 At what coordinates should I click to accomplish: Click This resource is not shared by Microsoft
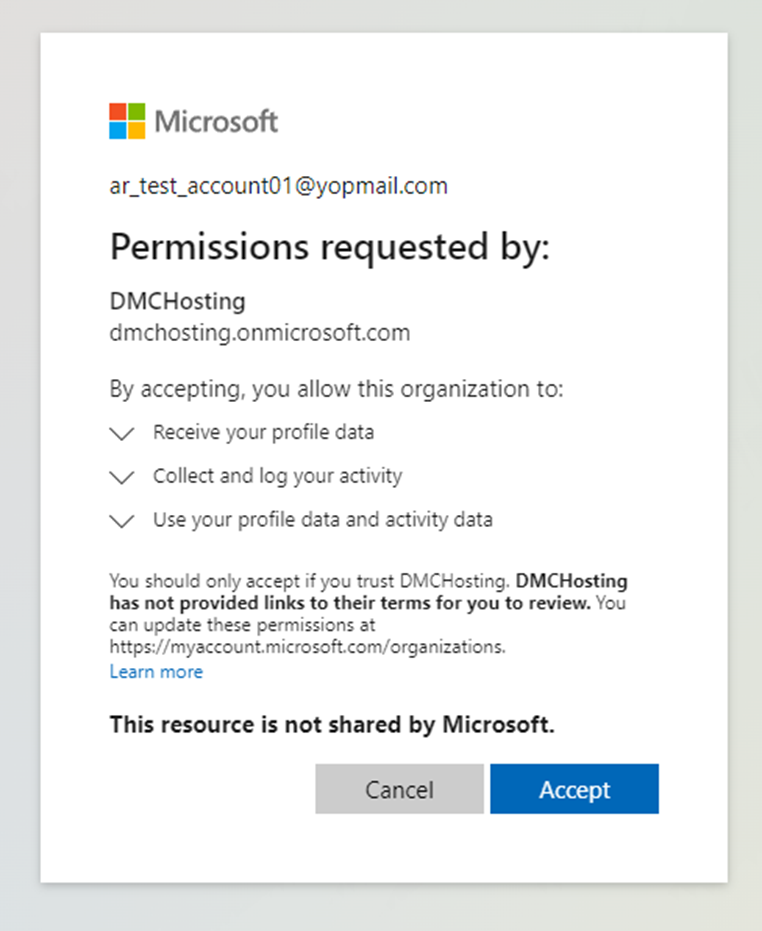(x=331, y=725)
